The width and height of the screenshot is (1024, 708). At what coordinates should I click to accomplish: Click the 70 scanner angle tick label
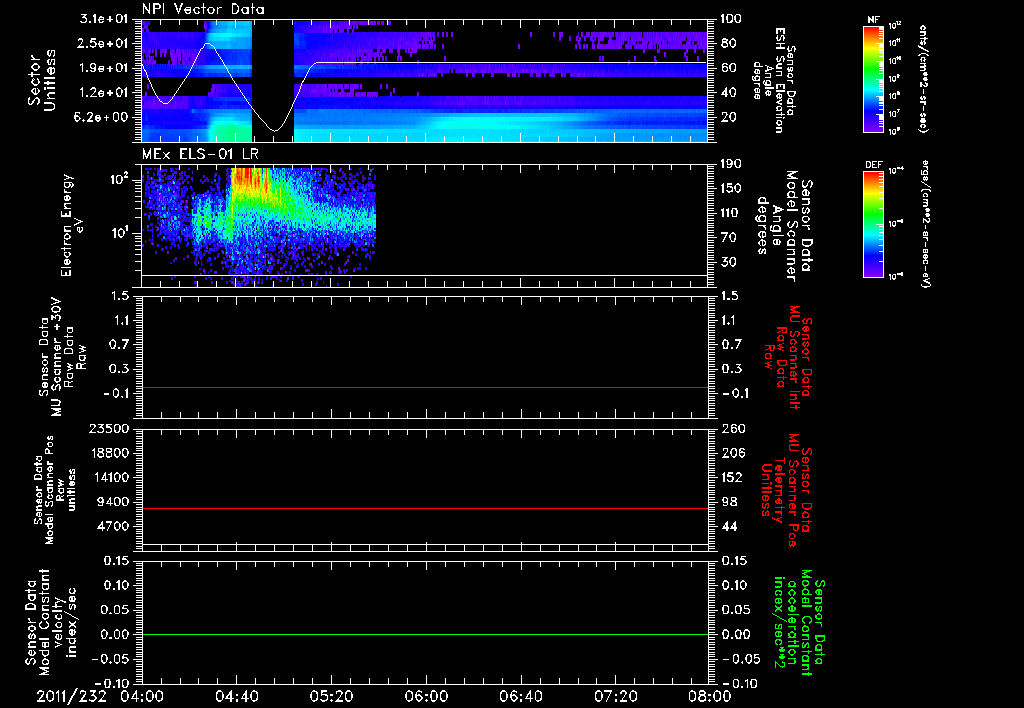(x=728, y=237)
